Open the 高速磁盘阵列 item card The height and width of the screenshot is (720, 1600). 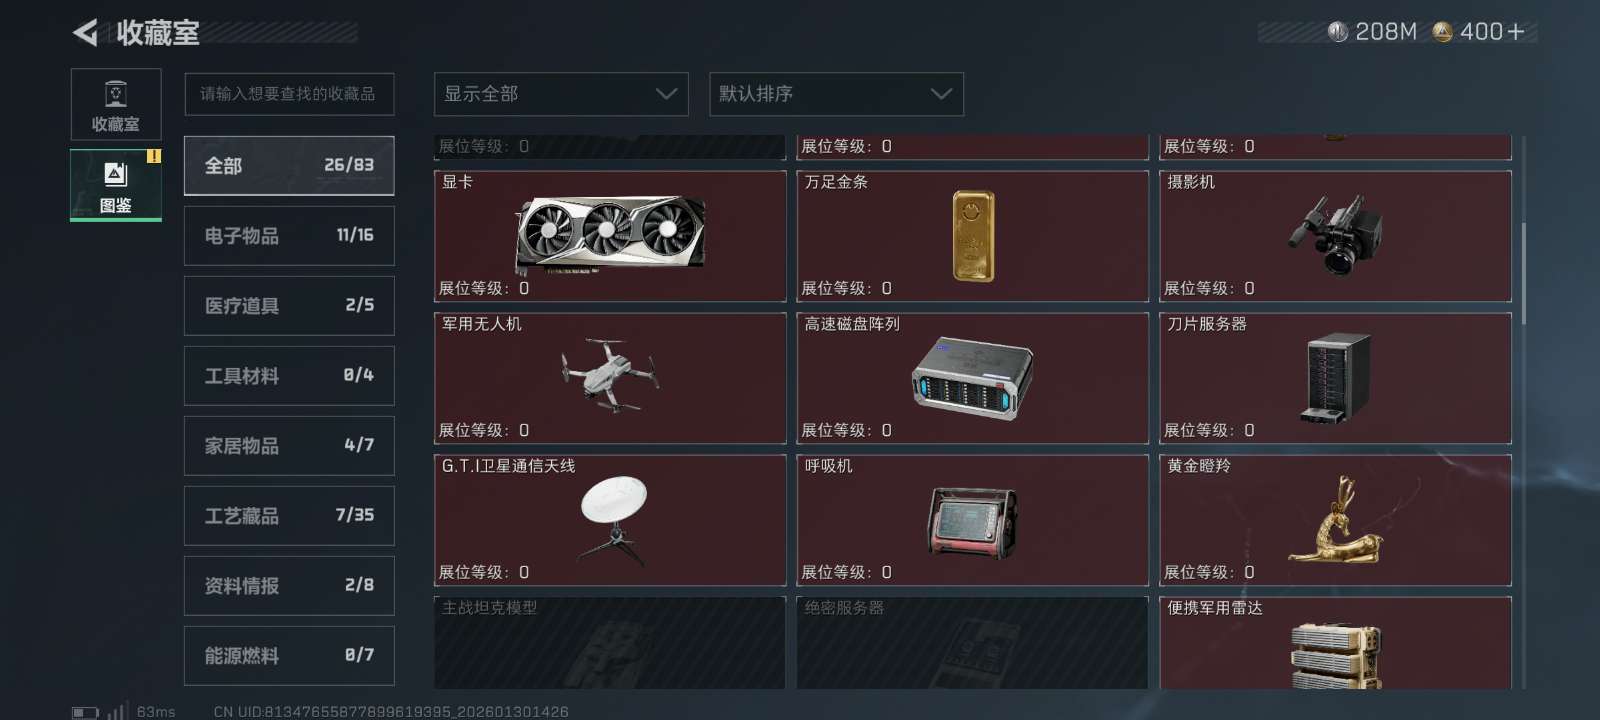pyautogui.click(x=972, y=378)
